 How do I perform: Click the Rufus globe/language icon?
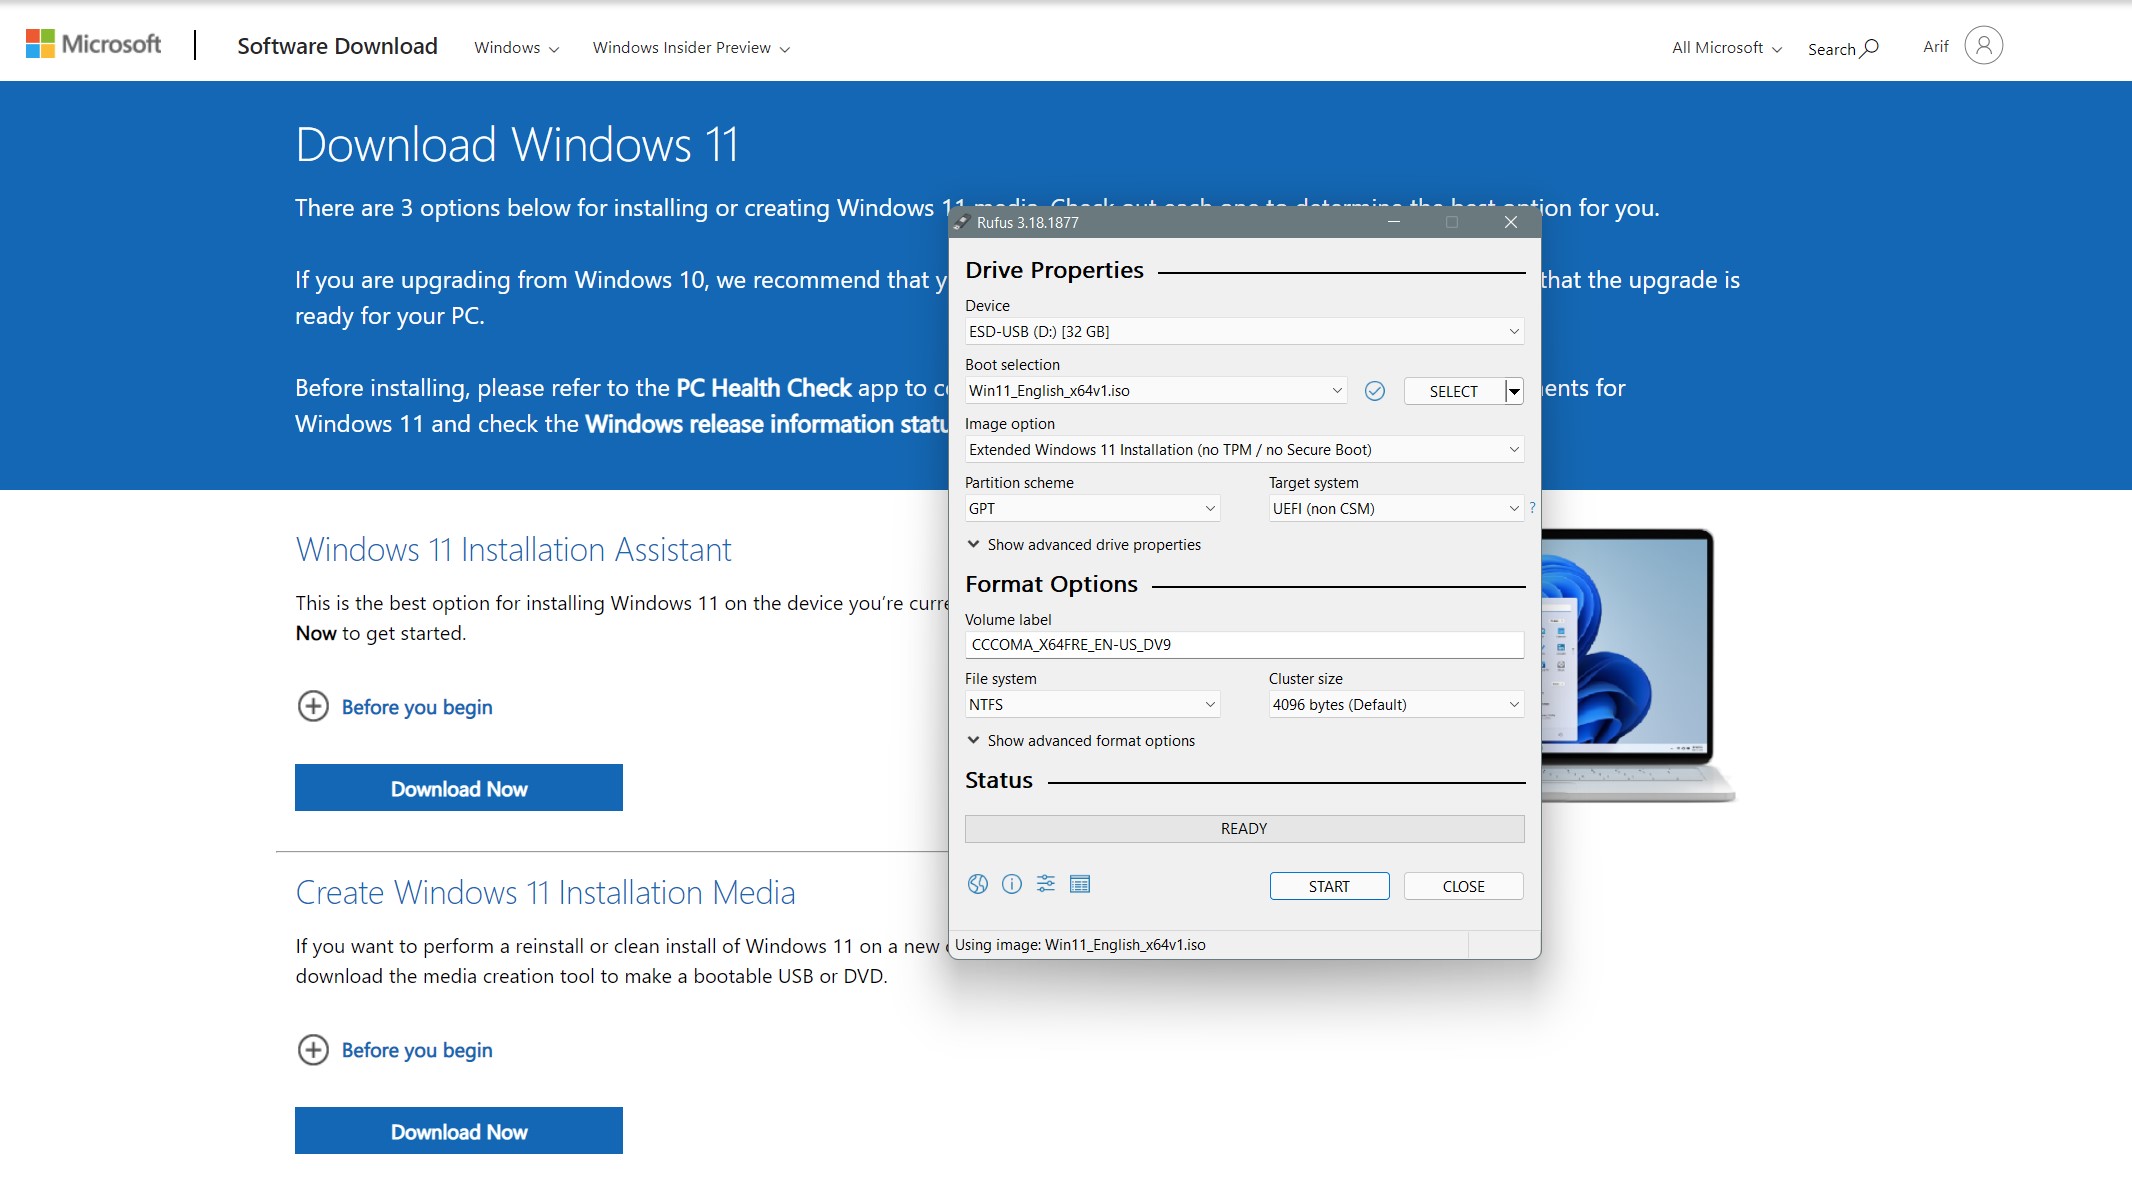[x=977, y=884]
